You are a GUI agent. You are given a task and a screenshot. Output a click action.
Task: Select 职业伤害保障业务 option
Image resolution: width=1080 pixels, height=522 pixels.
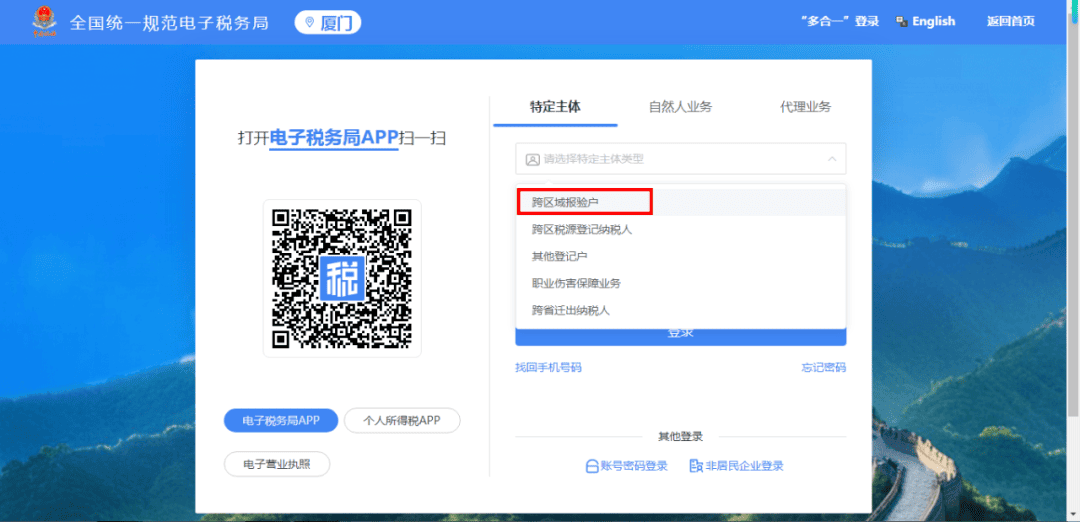(576, 283)
